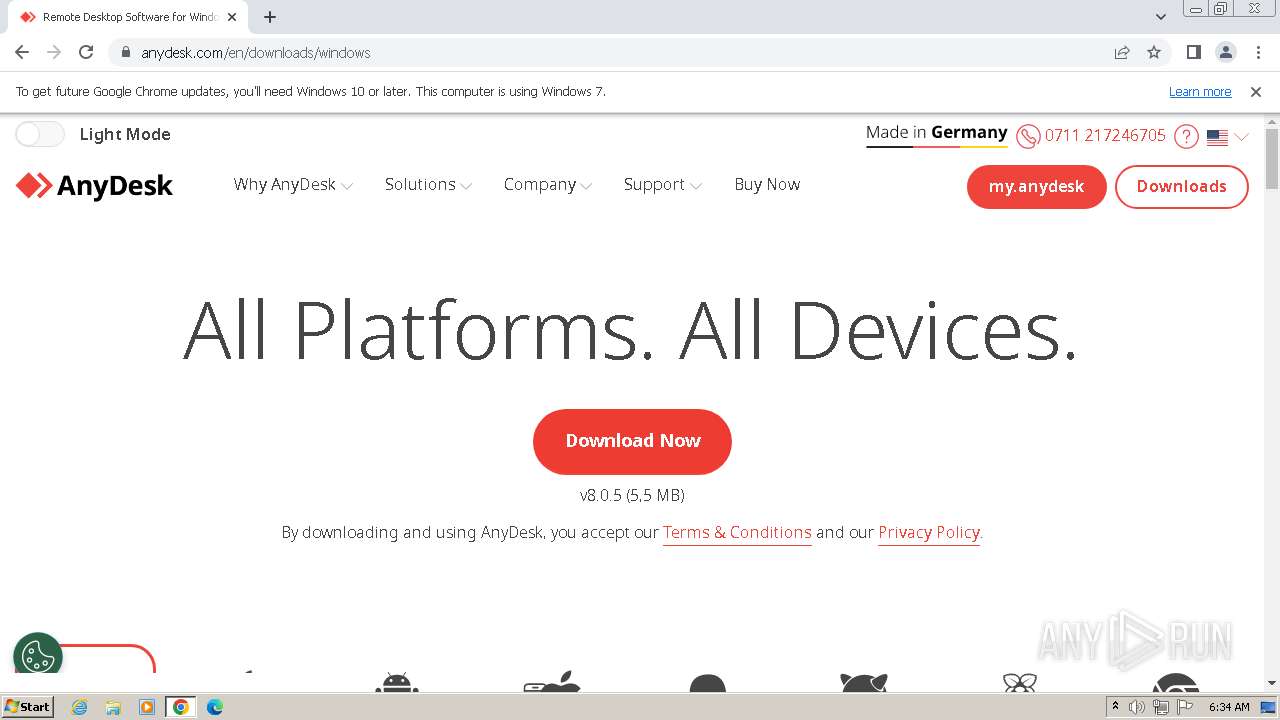
Task: Open the Buy Now page
Action: (767, 184)
